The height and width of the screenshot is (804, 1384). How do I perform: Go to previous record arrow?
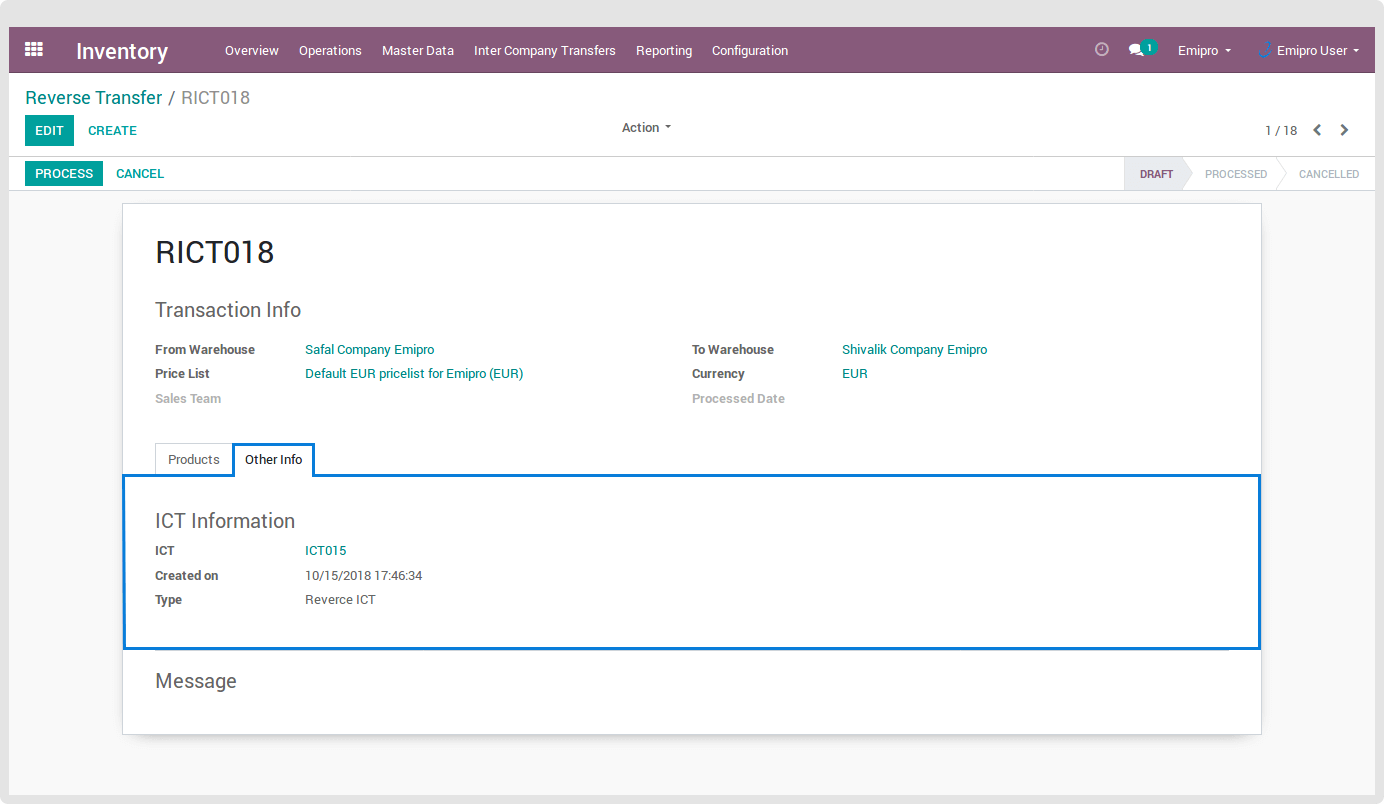point(1317,130)
